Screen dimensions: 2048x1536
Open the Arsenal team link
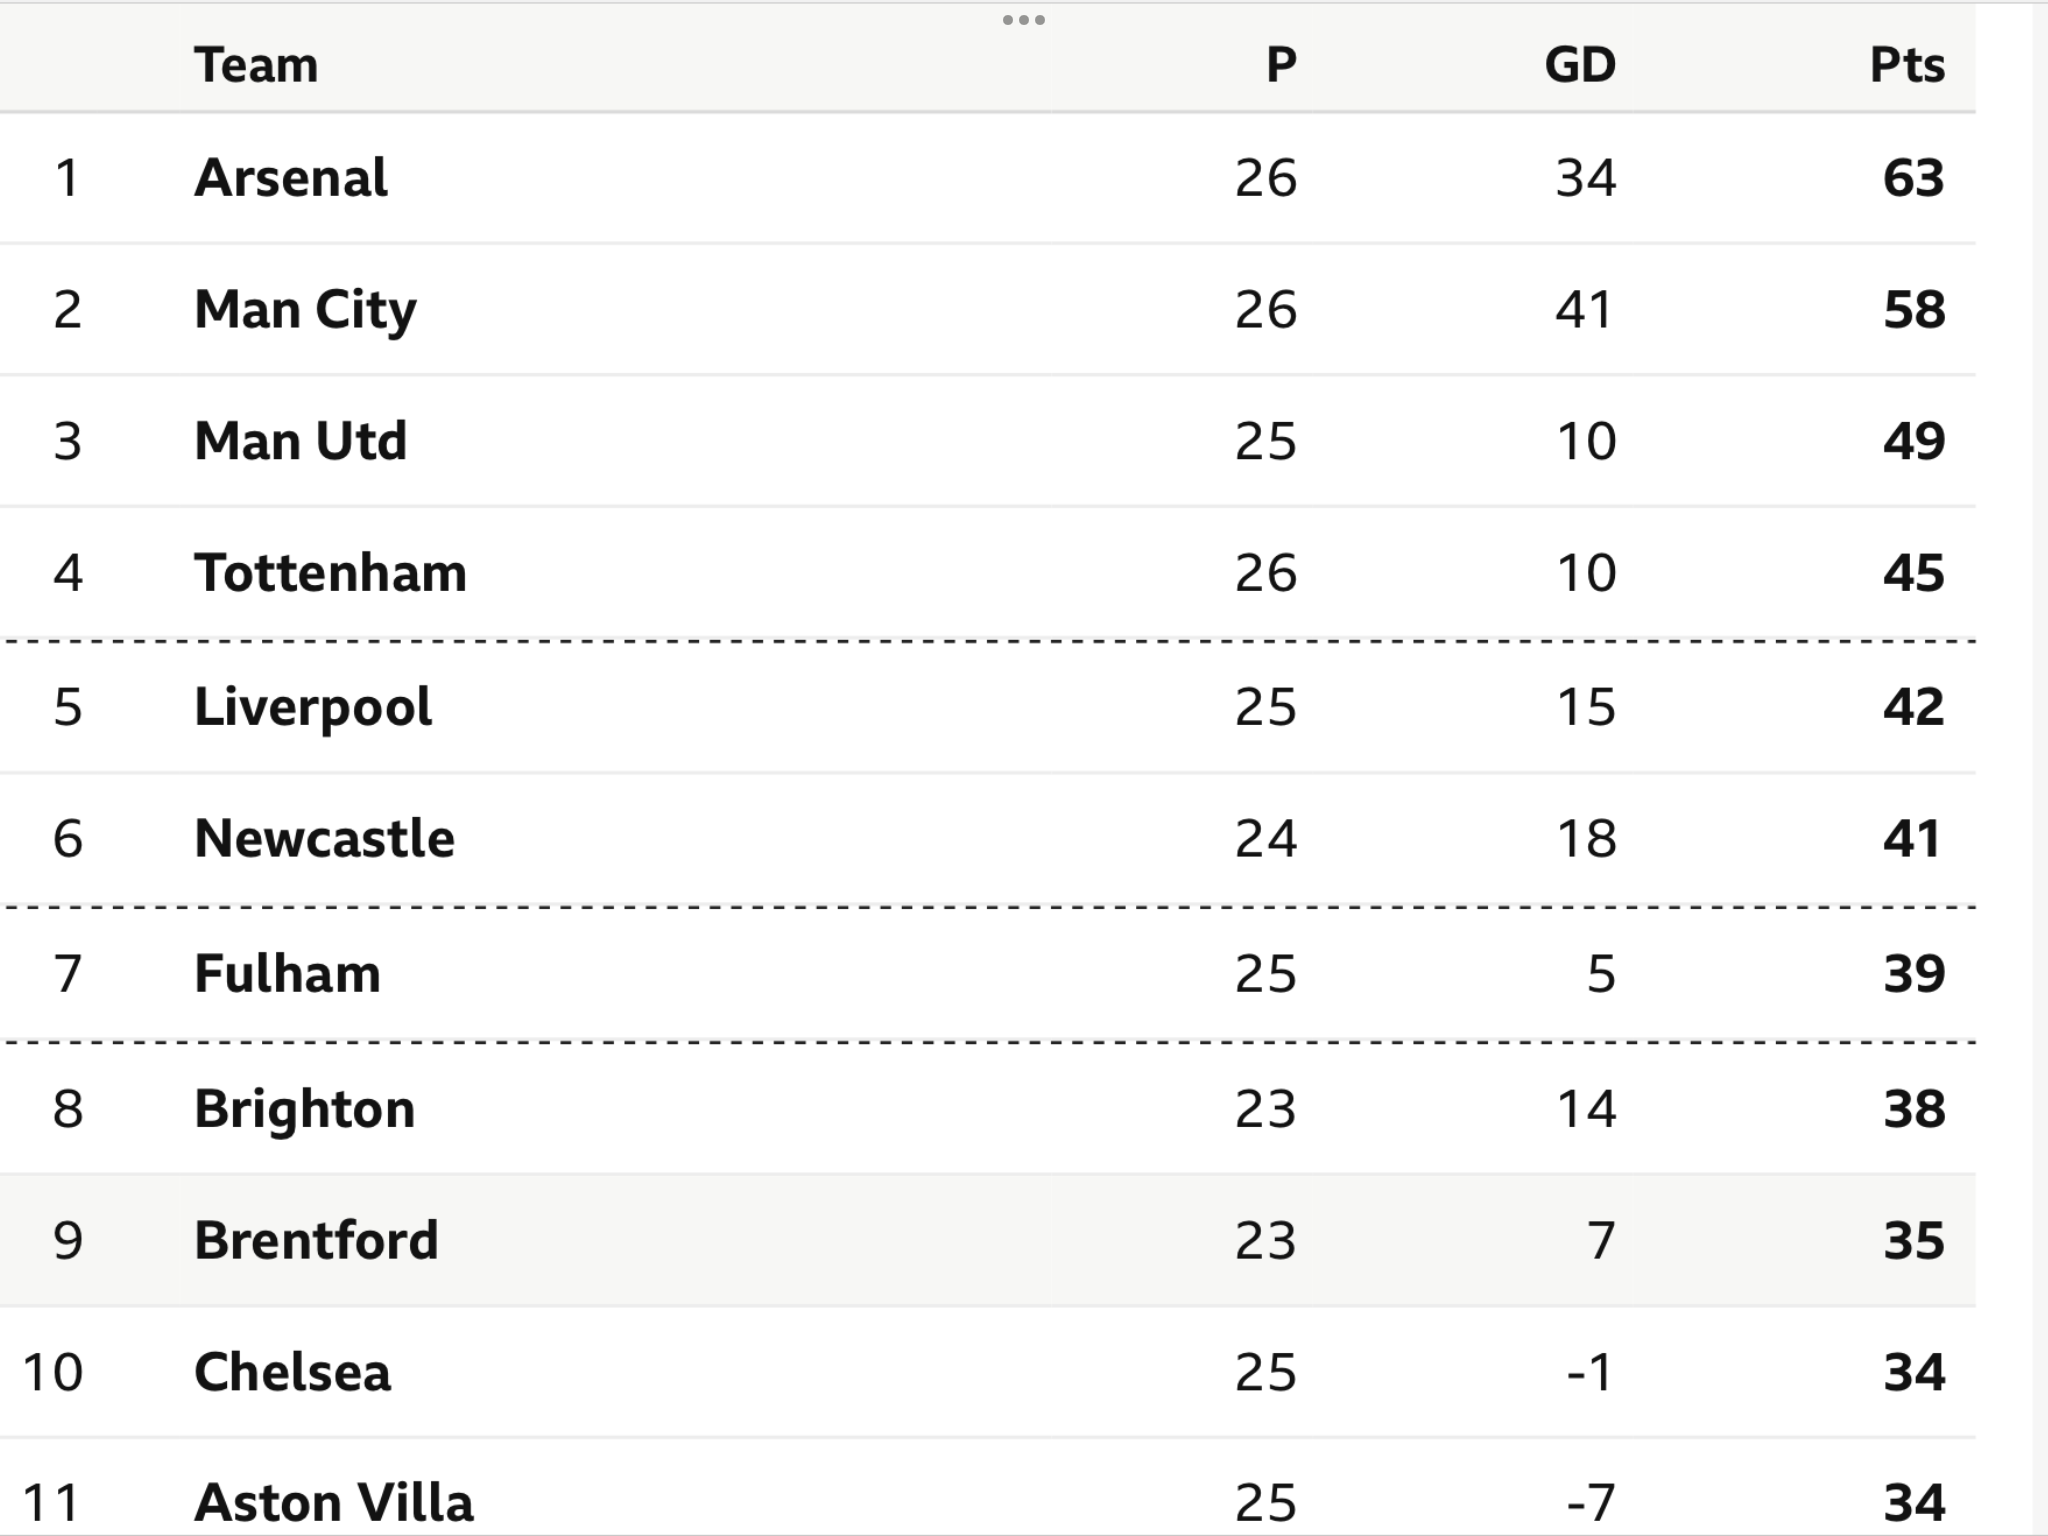pos(291,178)
